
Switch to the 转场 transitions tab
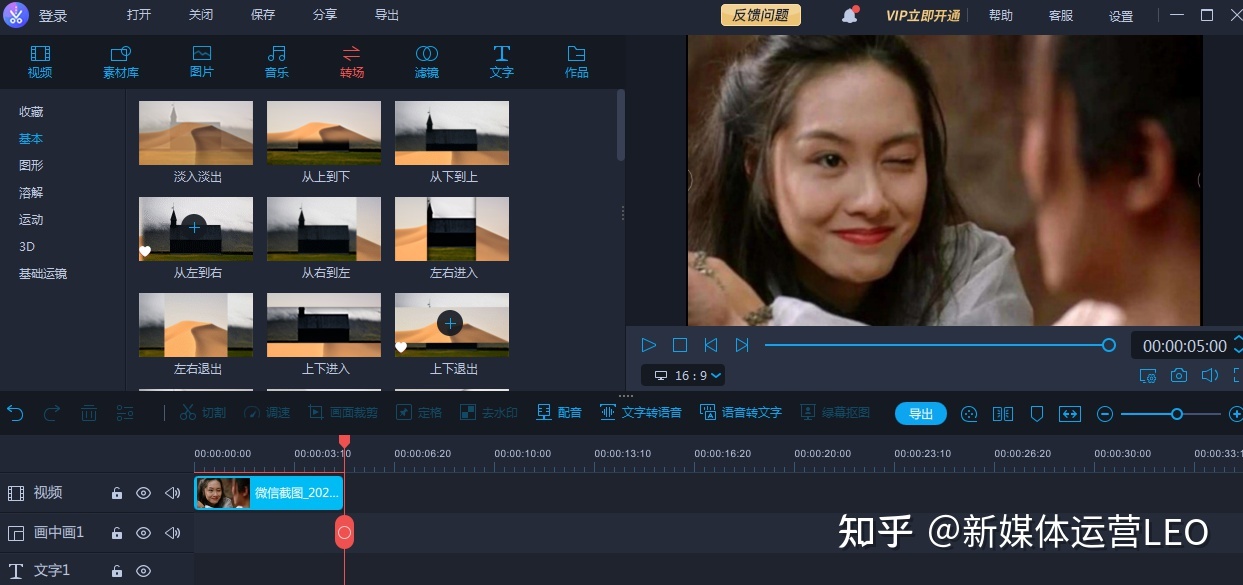point(351,60)
